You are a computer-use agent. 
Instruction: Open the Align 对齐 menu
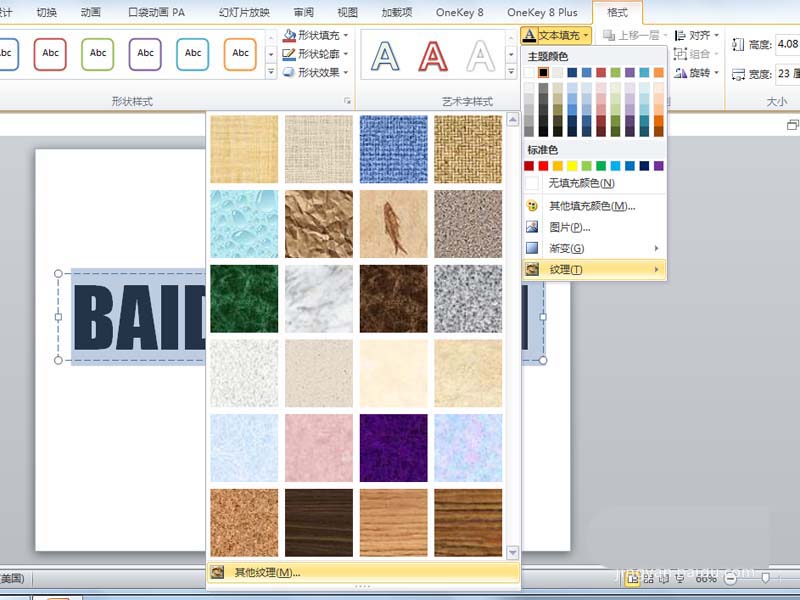pyautogui.click(x=696, y=35)
